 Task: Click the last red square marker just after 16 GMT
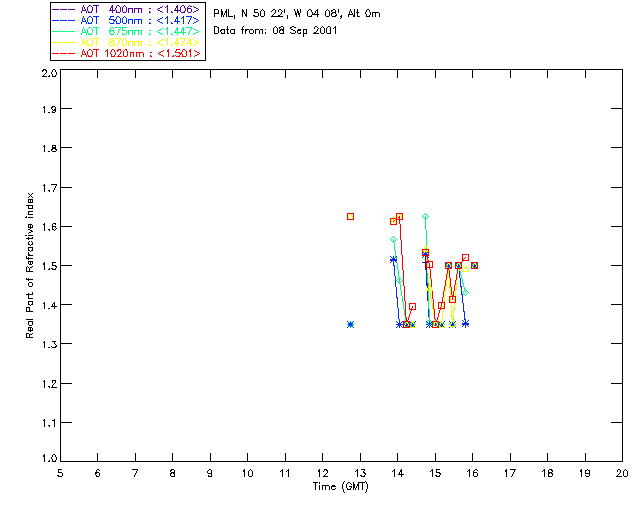[474, 265]
